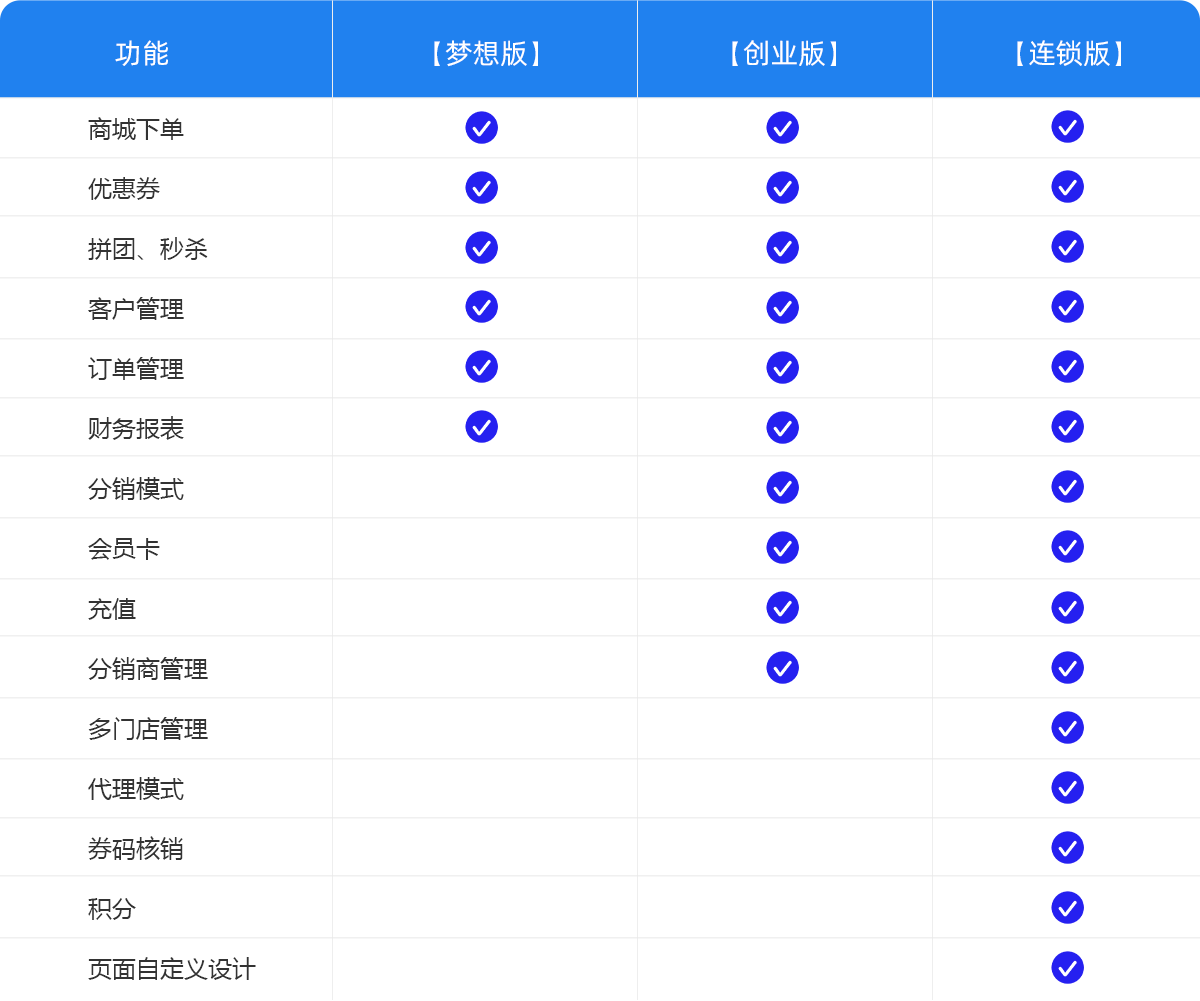Image resolution: width=1200 pixels, height=1001 pixels.
Task: Click 梦想版 checkmark for 客户管理
Action: tap(481, 307)
